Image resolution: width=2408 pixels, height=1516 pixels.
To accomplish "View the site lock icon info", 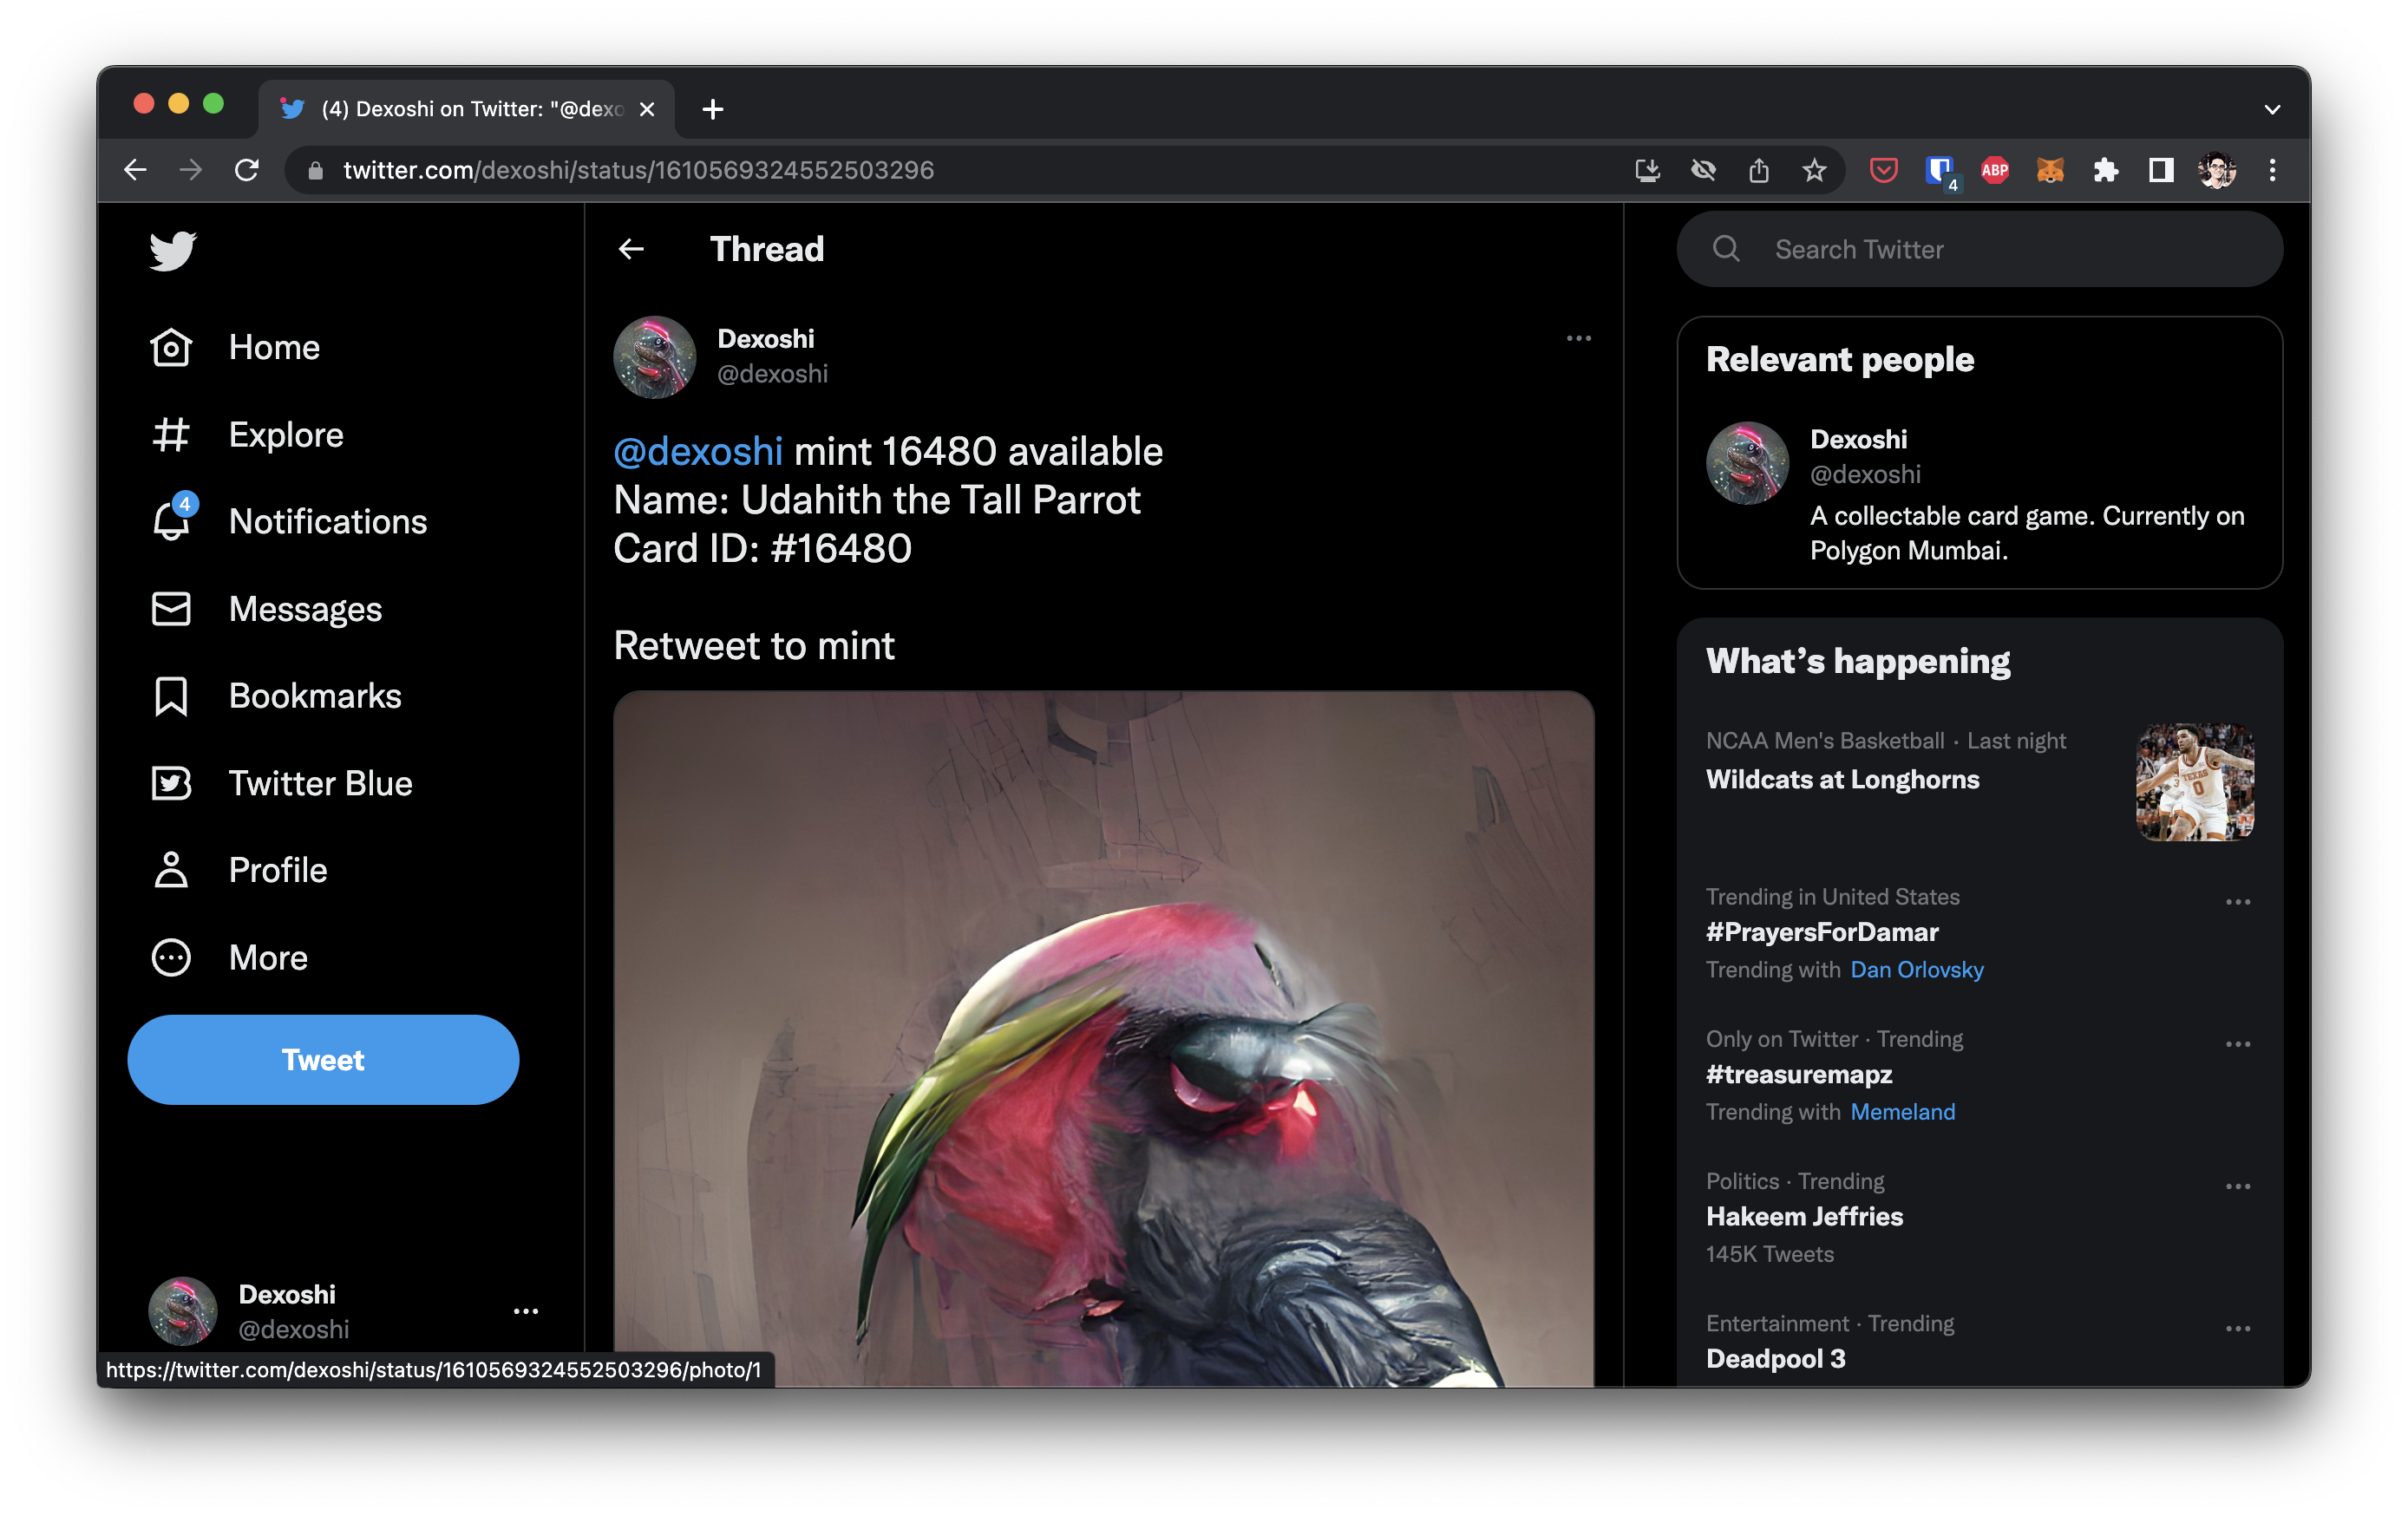I will pos(315,170).
